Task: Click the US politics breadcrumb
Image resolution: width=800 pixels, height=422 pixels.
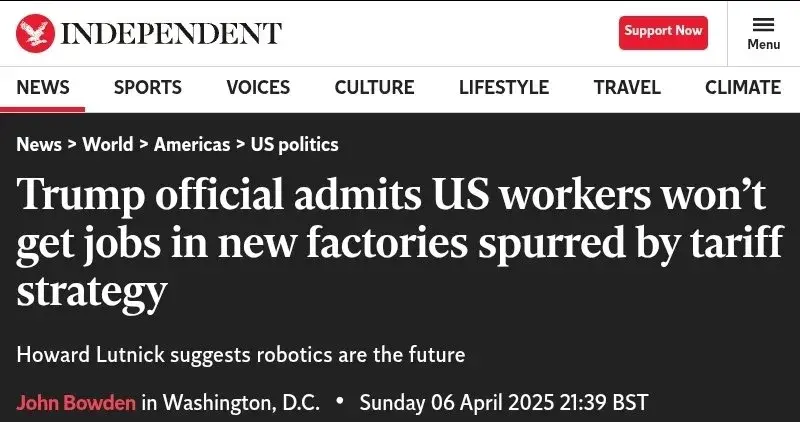Action: 294,144
